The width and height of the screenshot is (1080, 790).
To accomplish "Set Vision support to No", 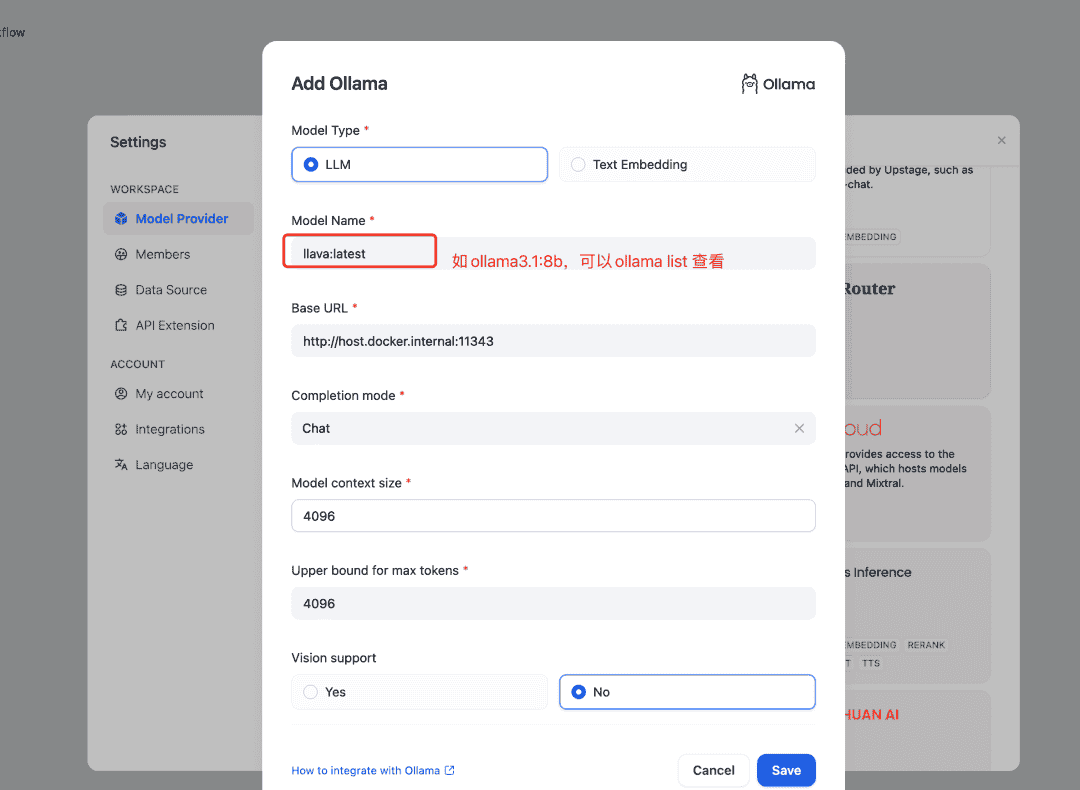I will (x=578, y=692).
